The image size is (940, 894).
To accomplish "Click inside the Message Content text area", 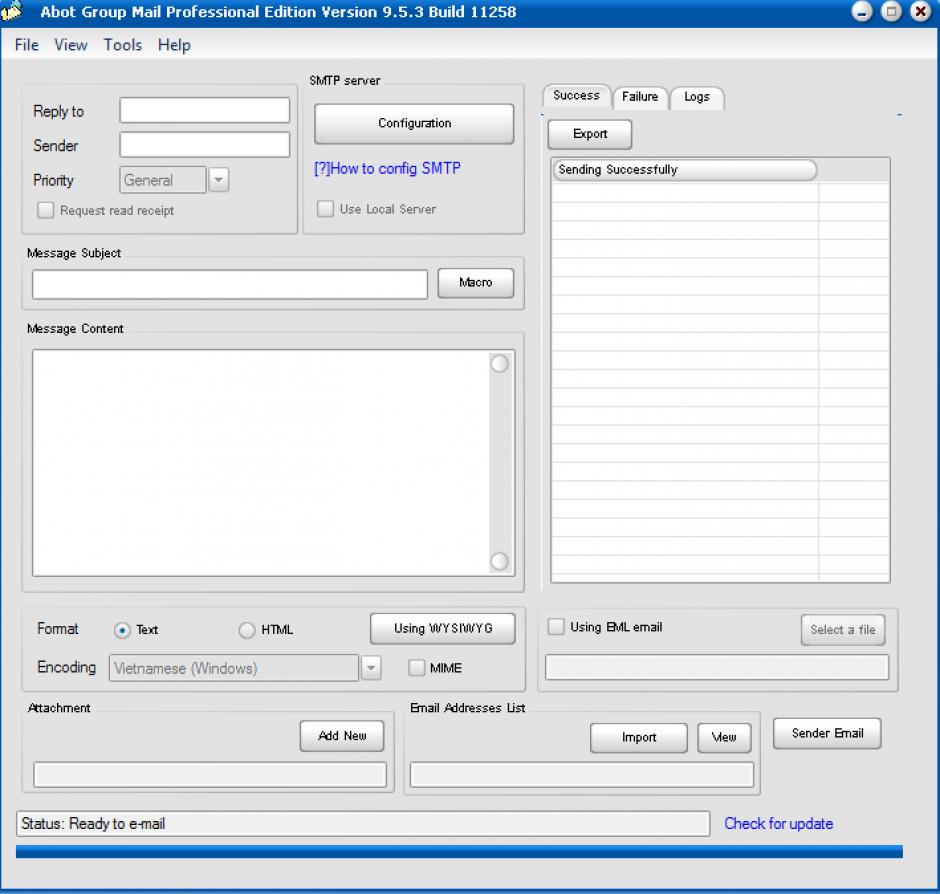I will pos(261,463).
